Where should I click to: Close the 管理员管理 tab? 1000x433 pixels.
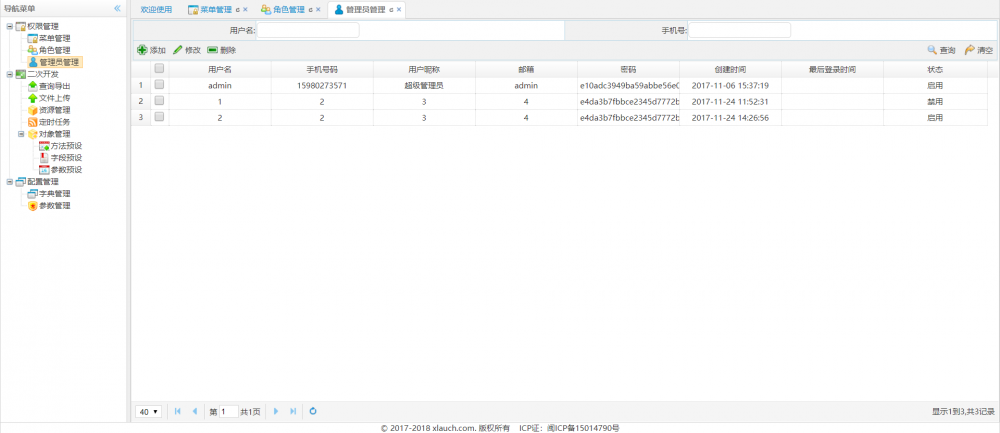click(399, 10)
